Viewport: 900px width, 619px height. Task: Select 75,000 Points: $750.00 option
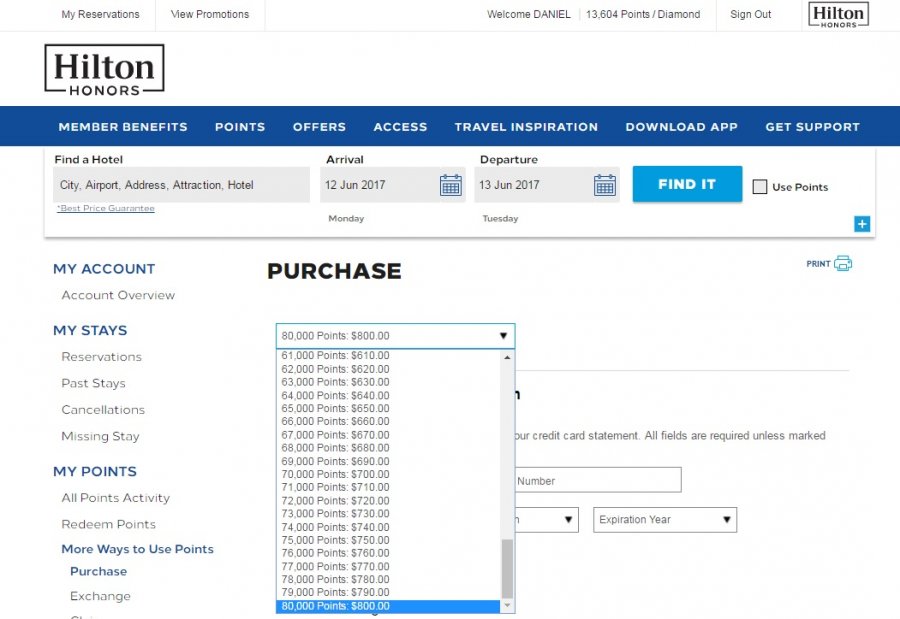pos(336,540)
